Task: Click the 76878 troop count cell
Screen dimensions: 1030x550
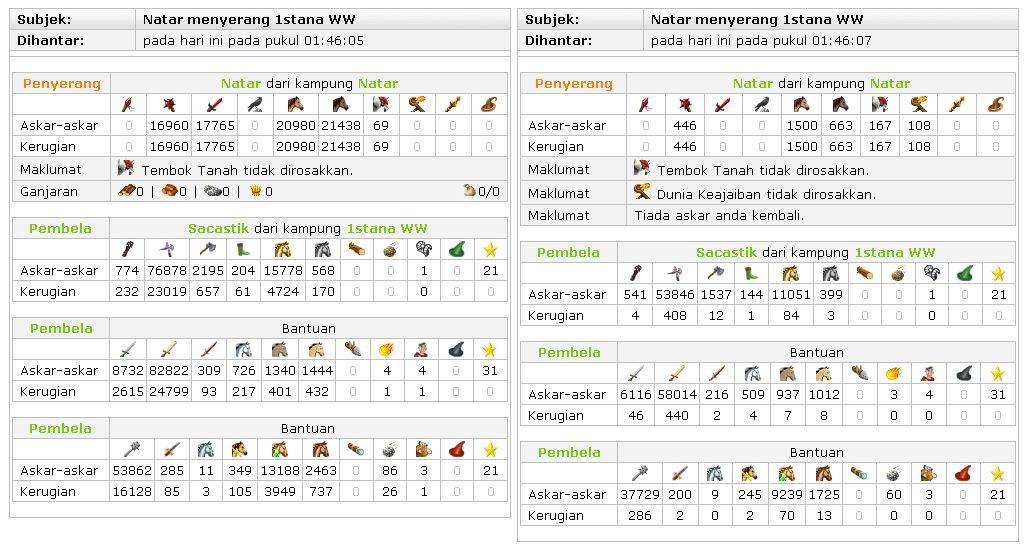Action: click(166, 271)
